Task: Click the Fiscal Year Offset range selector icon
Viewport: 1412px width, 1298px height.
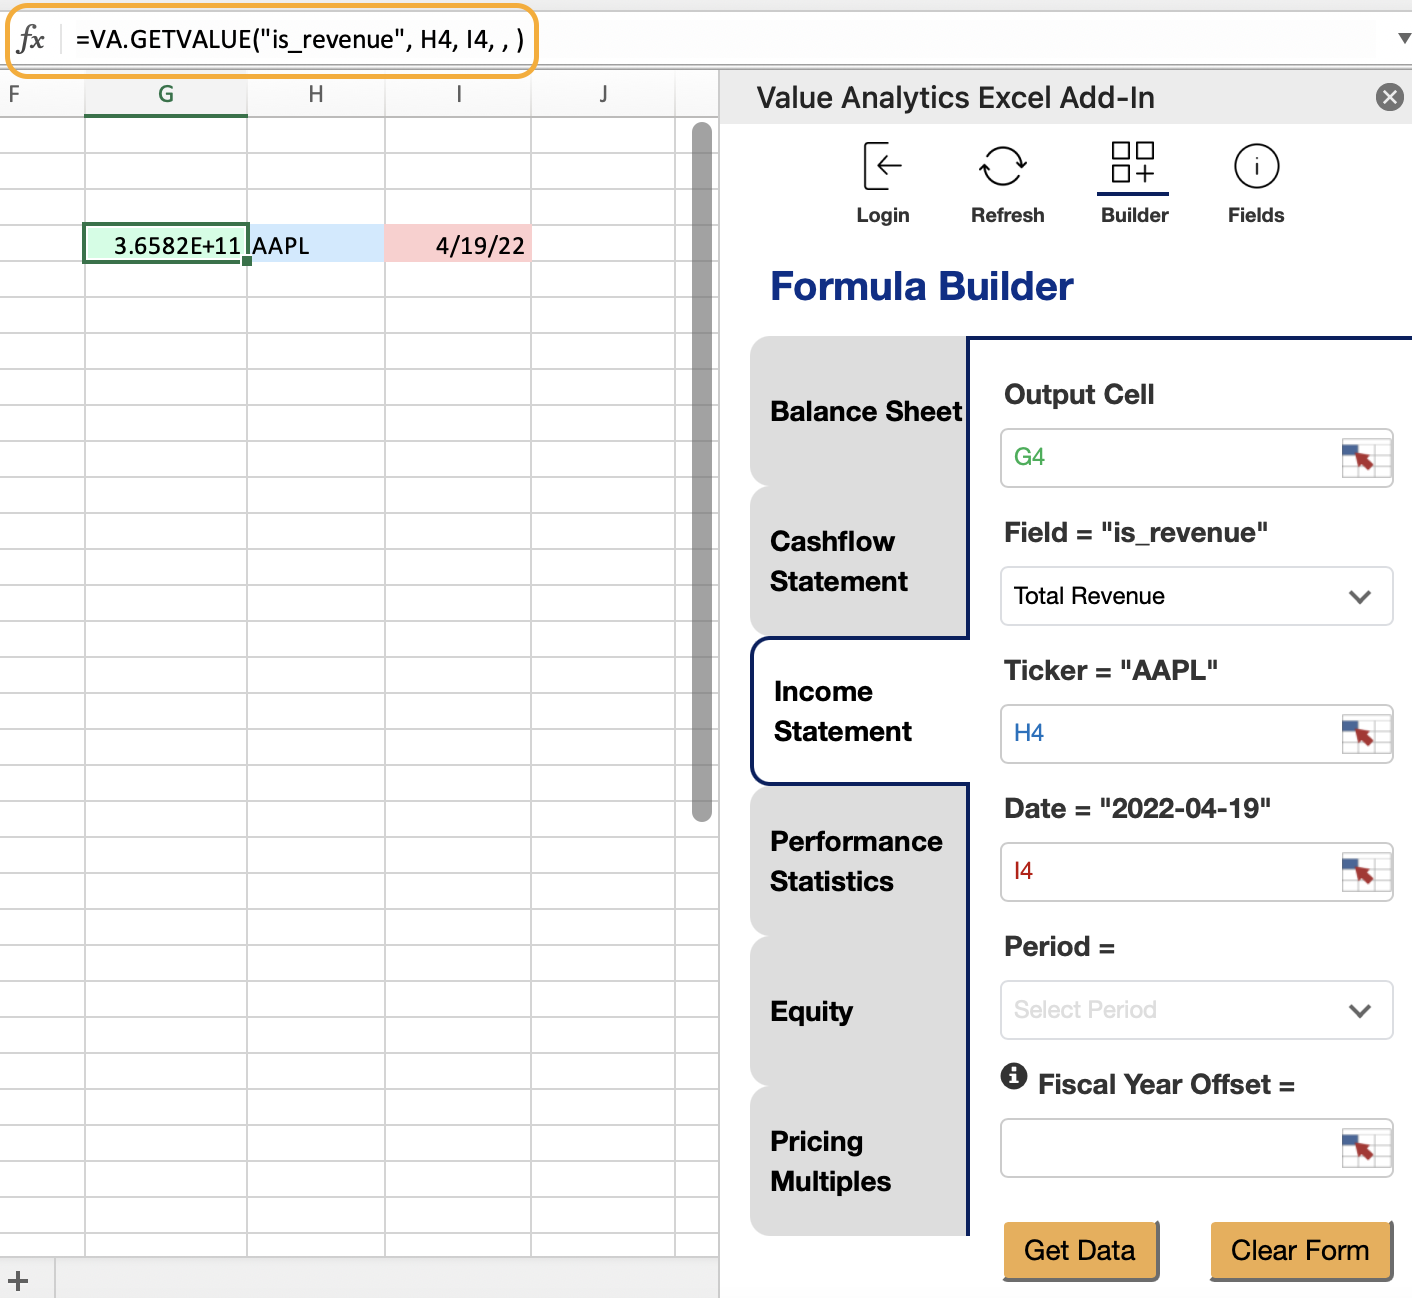Action: 1363,1148
